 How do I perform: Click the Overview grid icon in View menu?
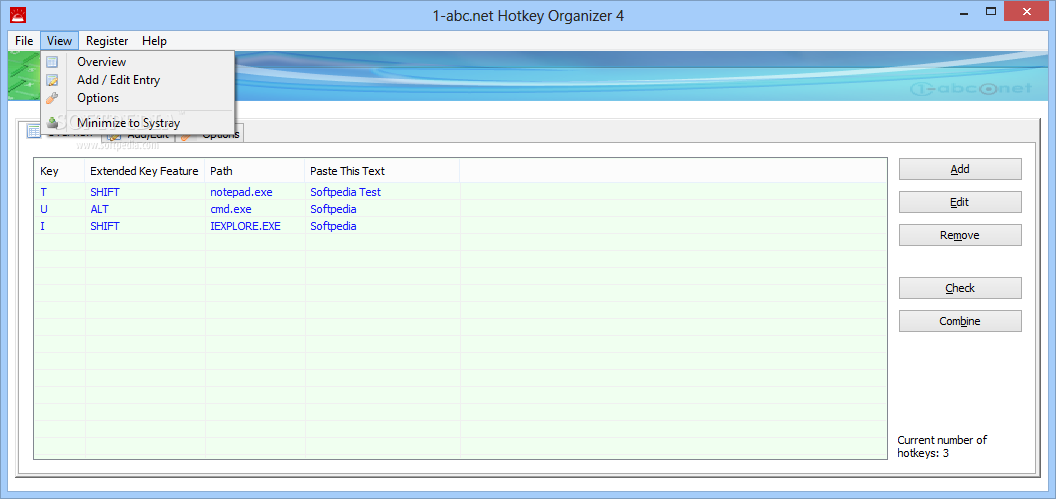tap(52, 62)
